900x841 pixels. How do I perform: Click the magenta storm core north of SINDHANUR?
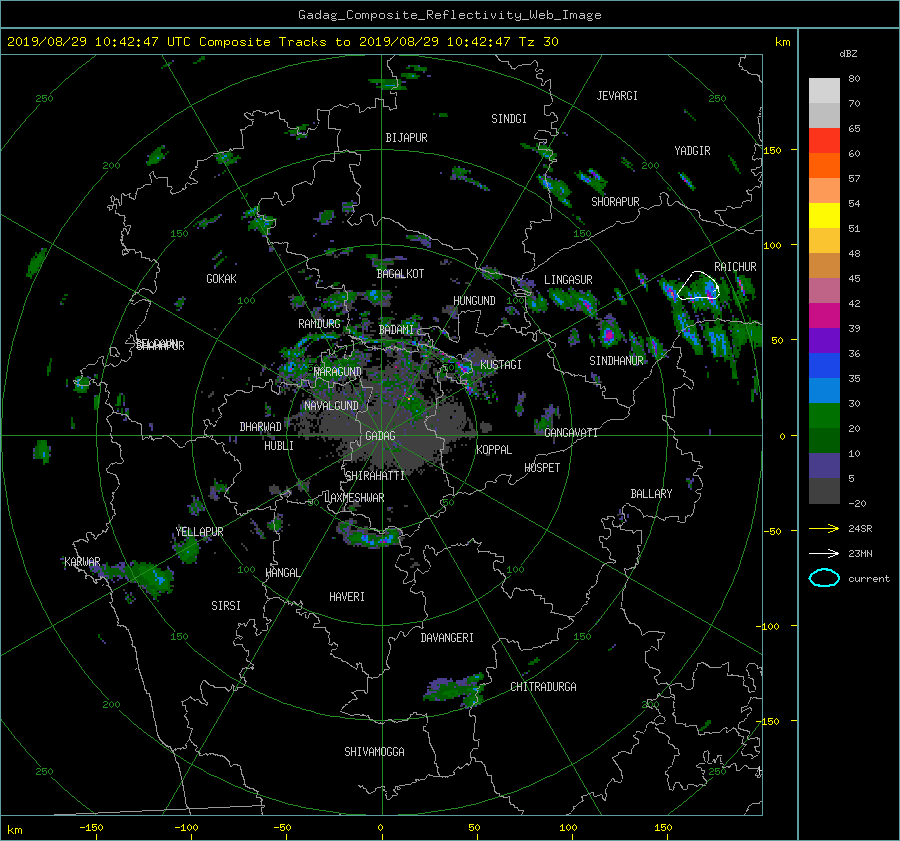608,334
